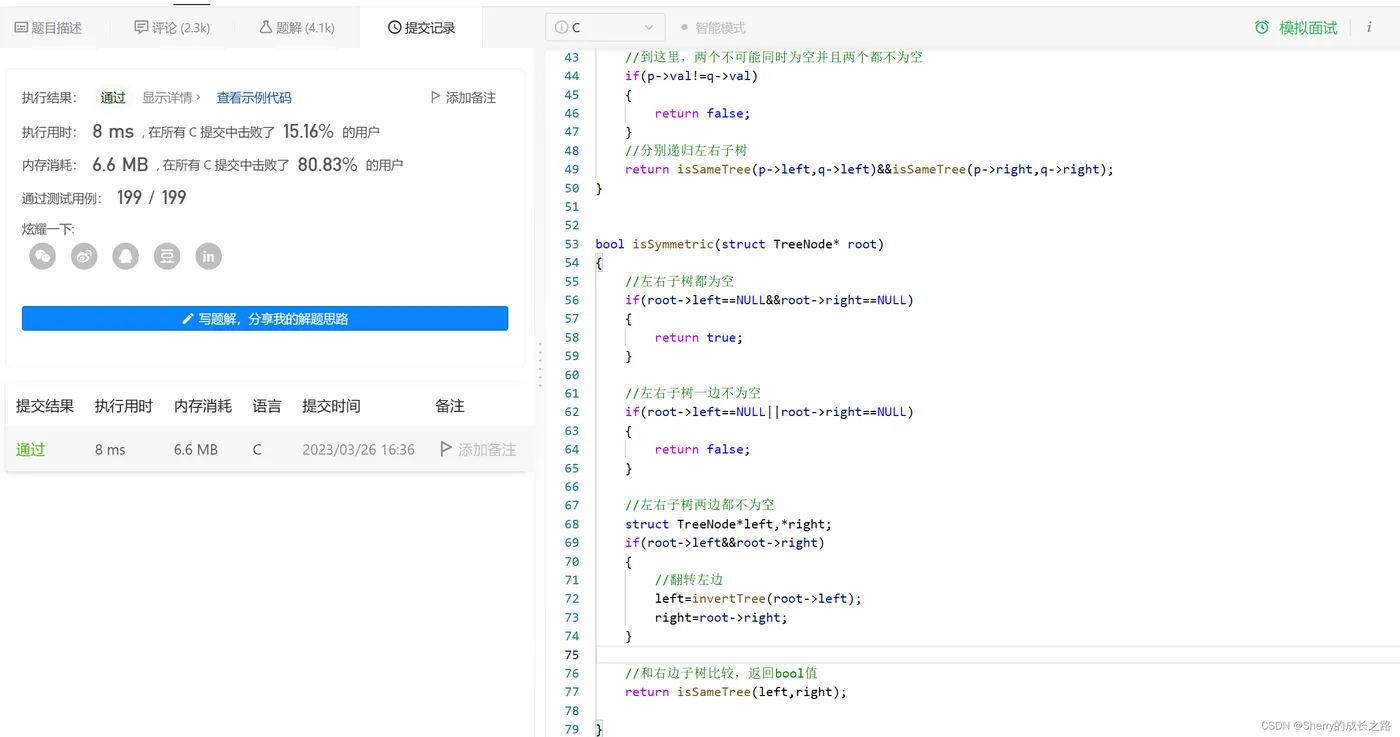Click the 8 ms cell in submission row
The width and height of the screenshot is (1400, 737).
tap(110, 450)
